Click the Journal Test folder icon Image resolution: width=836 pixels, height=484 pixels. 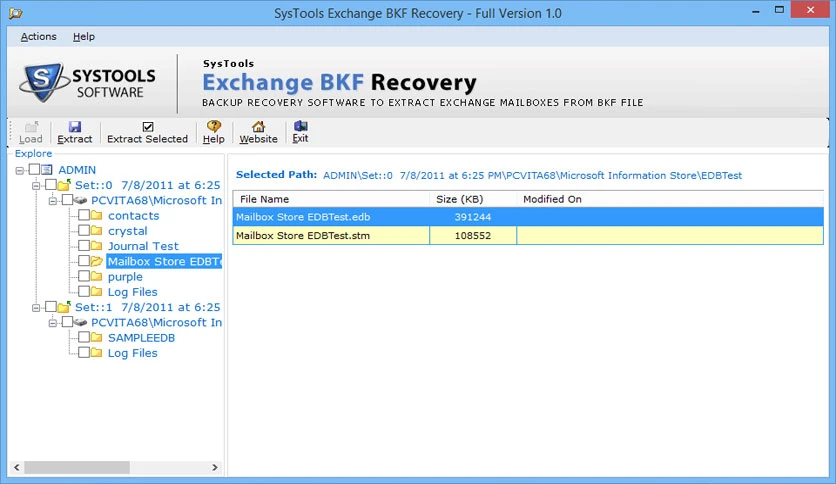click(97, 246)
